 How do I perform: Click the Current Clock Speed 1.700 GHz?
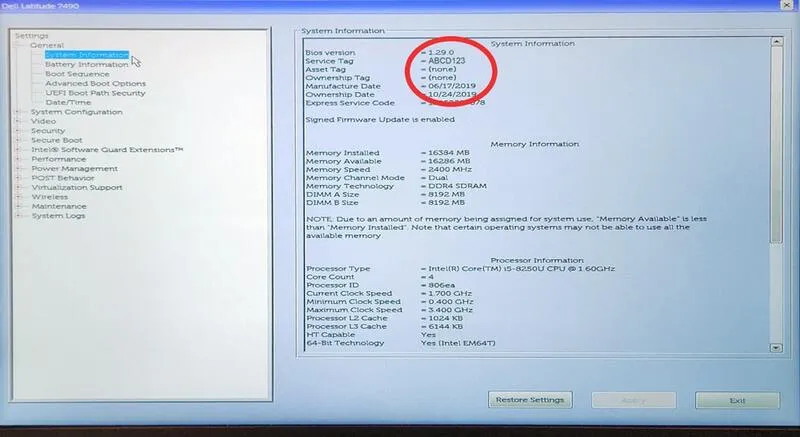click(x=450, y=294)
